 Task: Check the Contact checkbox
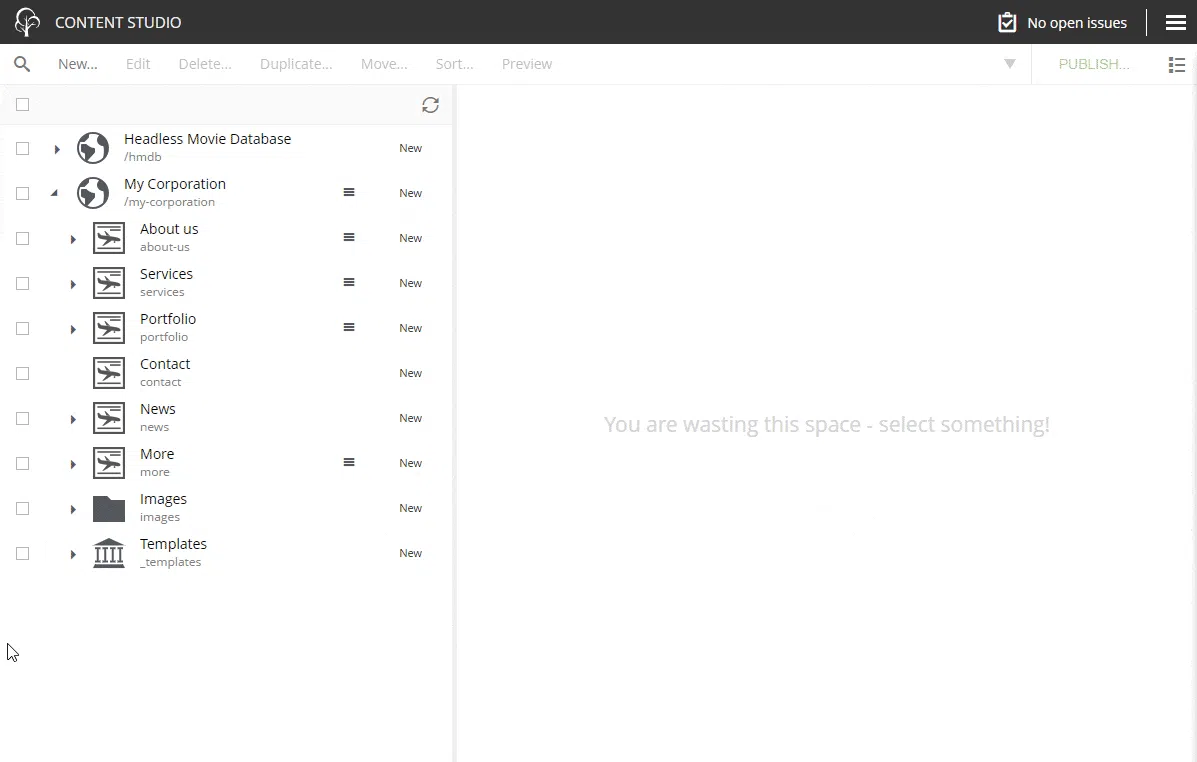[x=23, y=374]
